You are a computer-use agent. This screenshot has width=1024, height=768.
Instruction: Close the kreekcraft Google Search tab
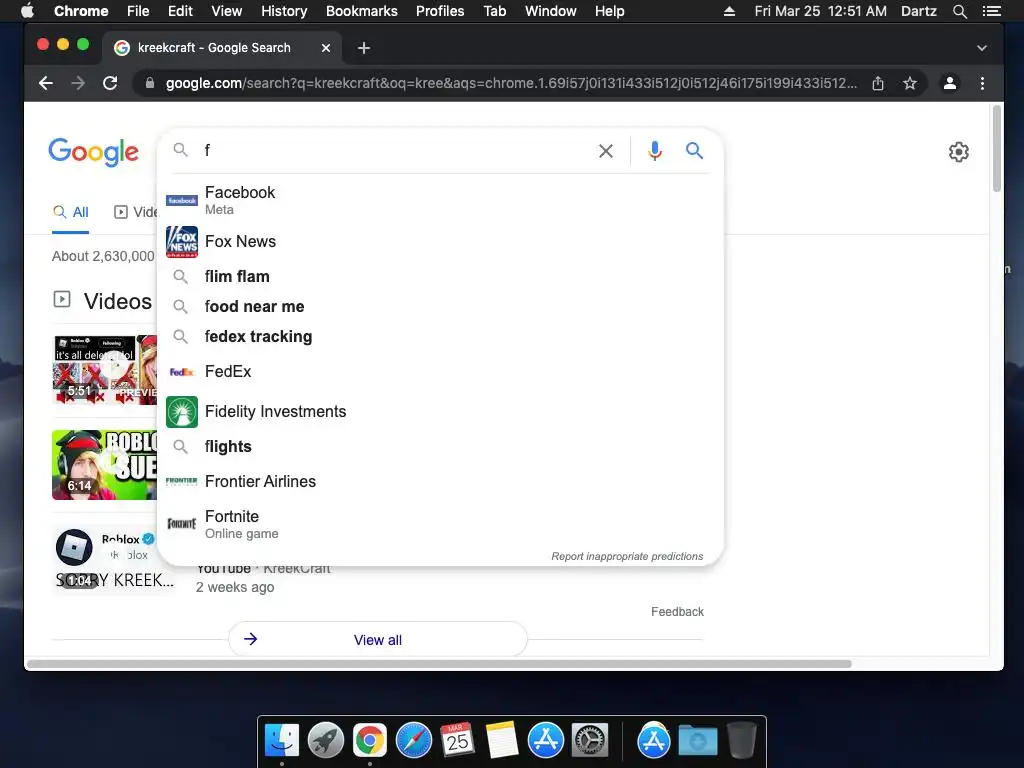point(326,48)
